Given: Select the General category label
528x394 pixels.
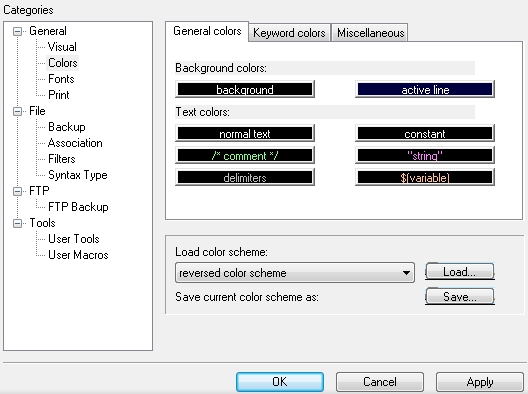Looking at the screenshot, I should (x=48, y=31).
